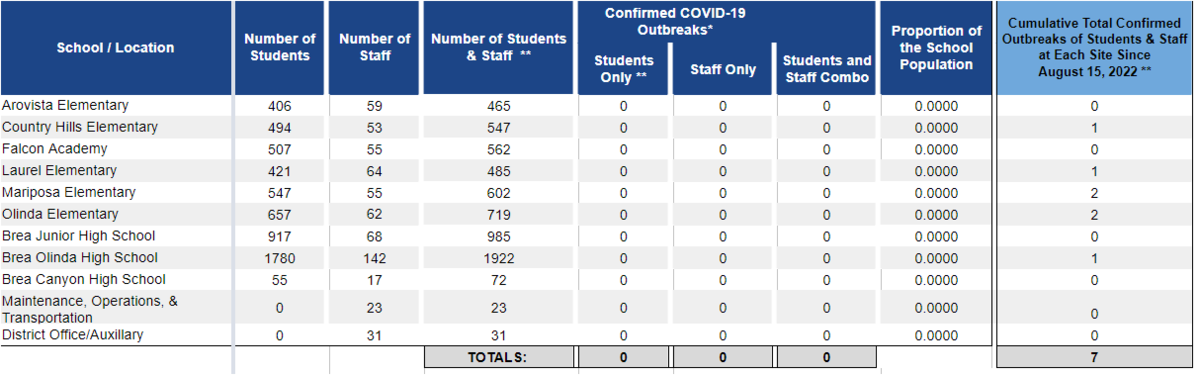This screenshot has height=375, width=1200.
Task: Click the Students Only sub-header
Action: point(623,69)
